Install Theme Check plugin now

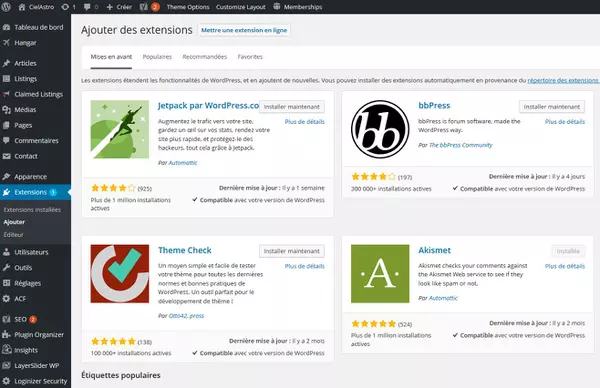pyautogui.click(x=292, y=251)
